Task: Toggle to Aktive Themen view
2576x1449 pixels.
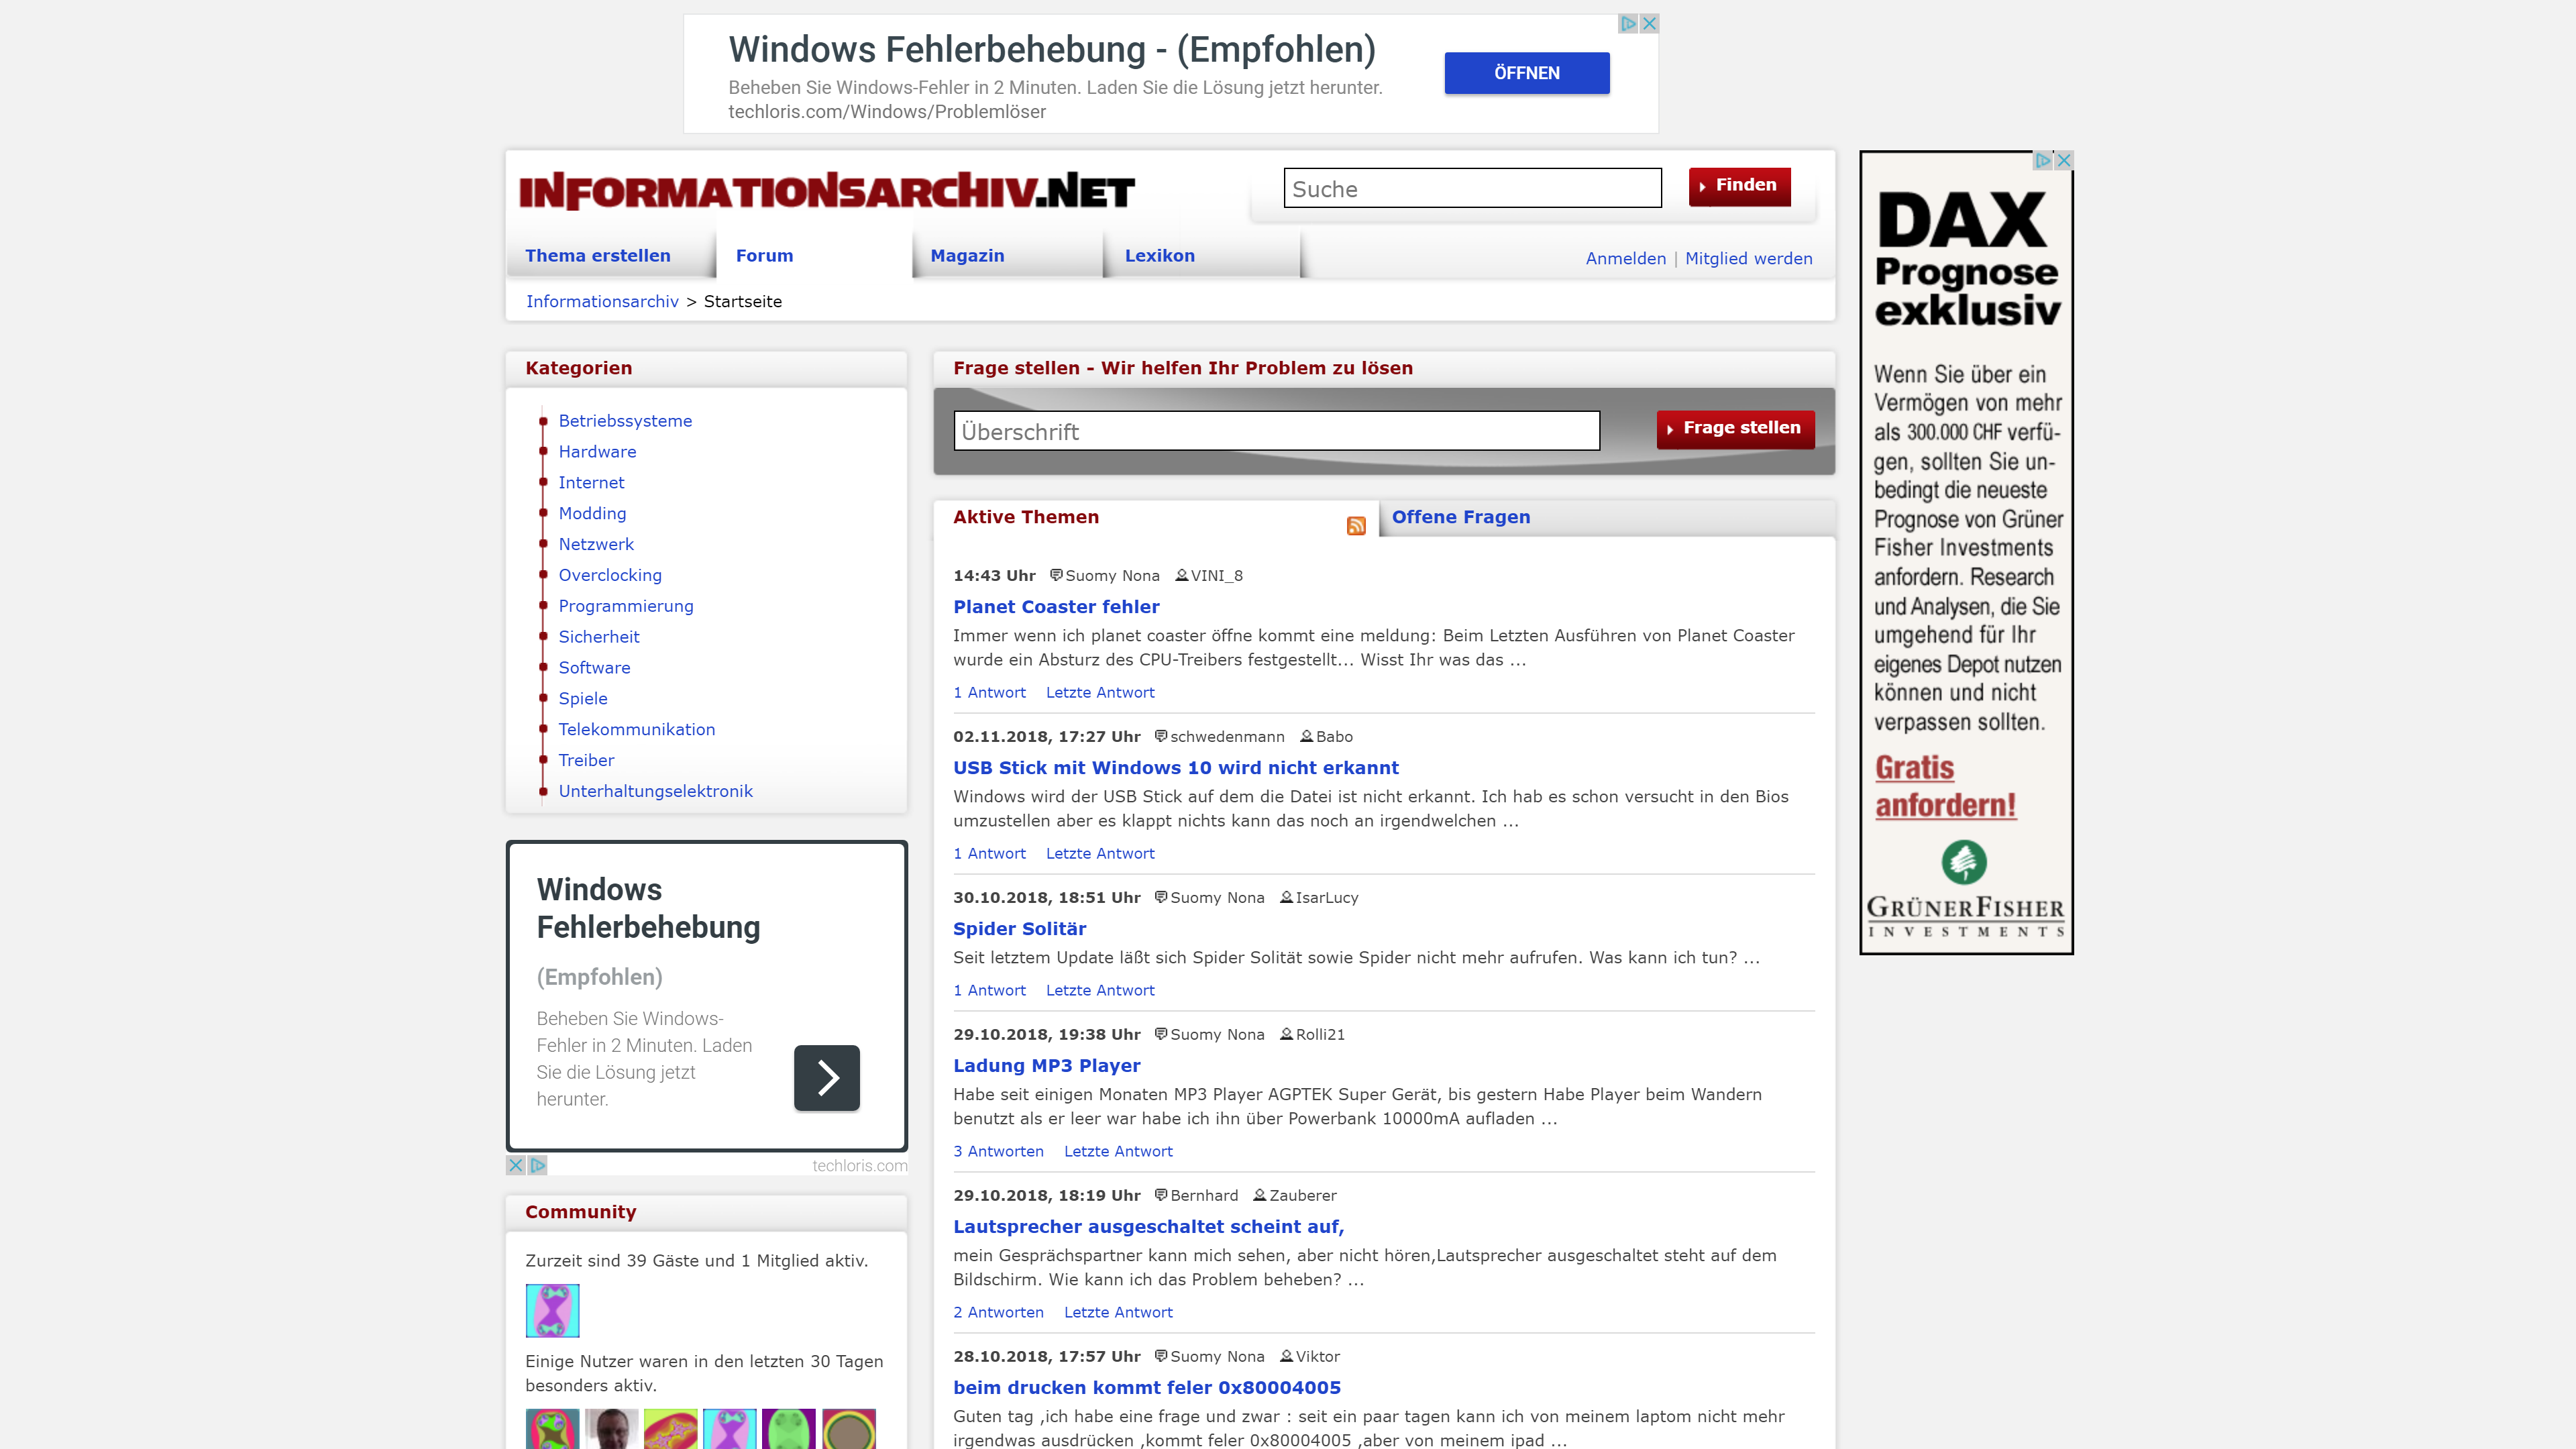Action: coord(1024,517)
